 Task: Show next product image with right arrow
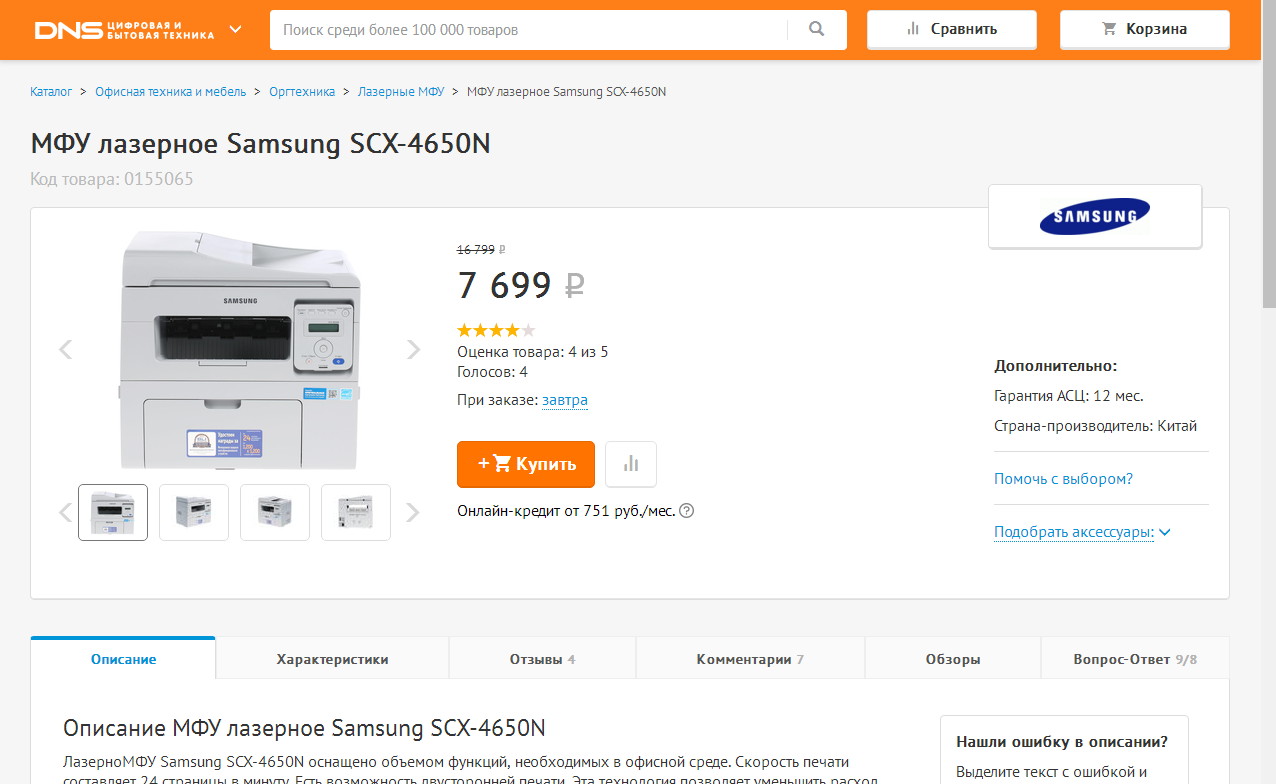pos(414,349)
